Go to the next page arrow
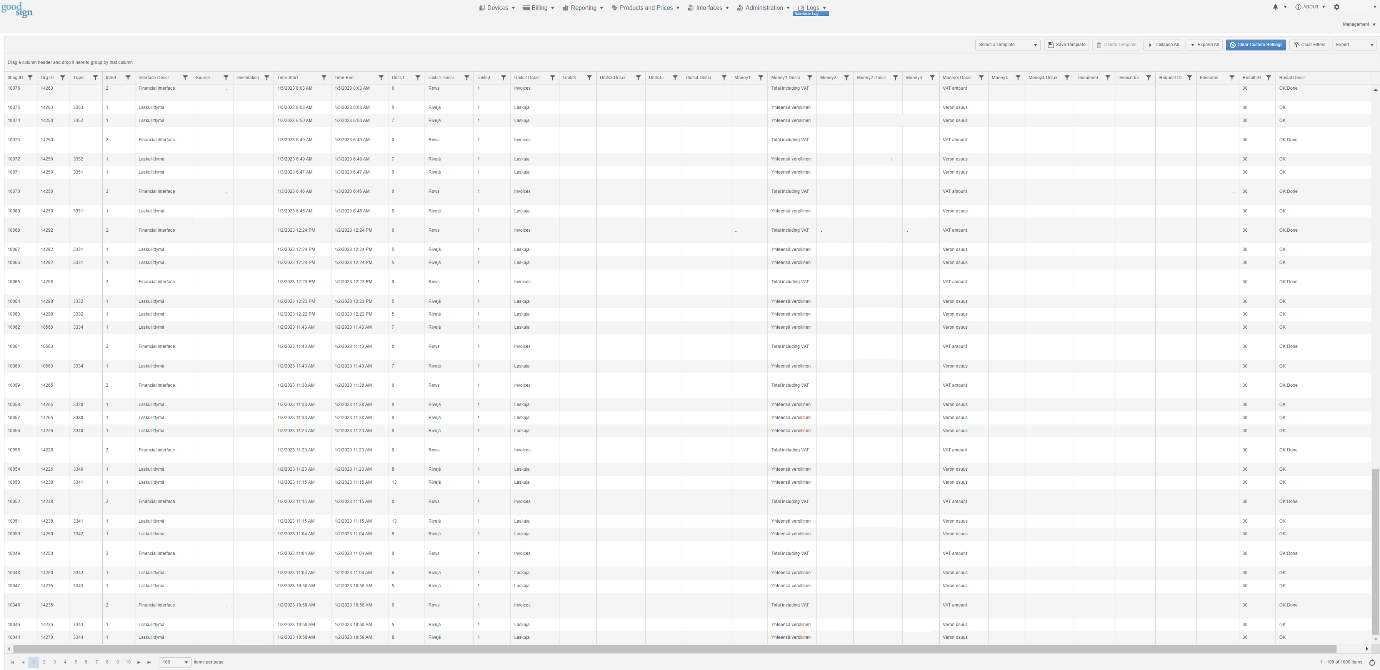Image resolution: width=1380 pixels, height=670 pixels. [139, 662]
